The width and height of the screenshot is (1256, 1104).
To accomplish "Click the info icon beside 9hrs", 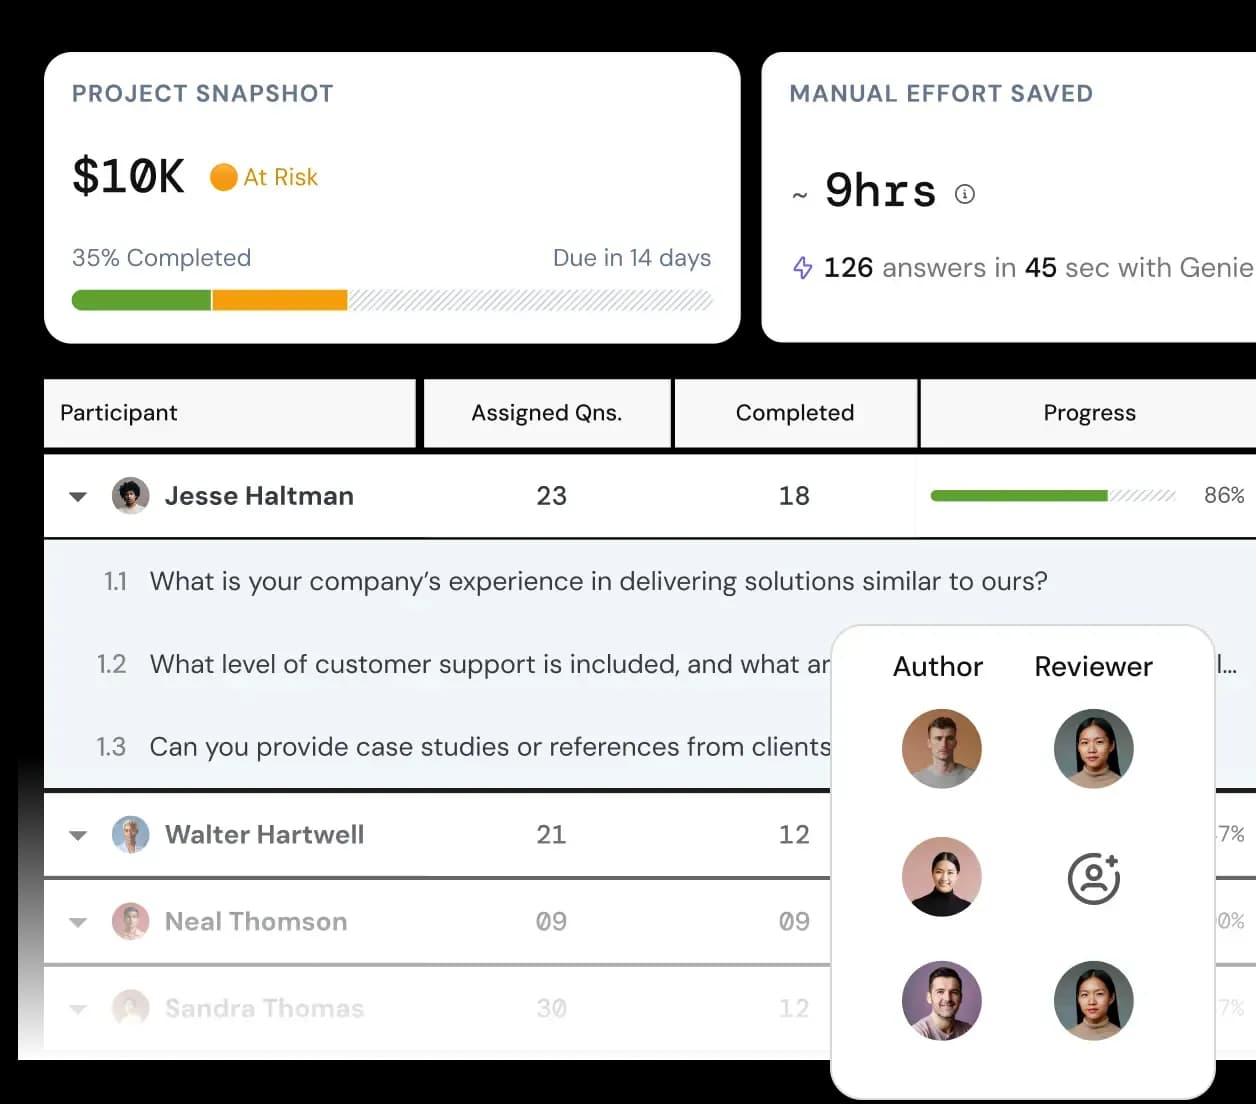I will point(965,194).
